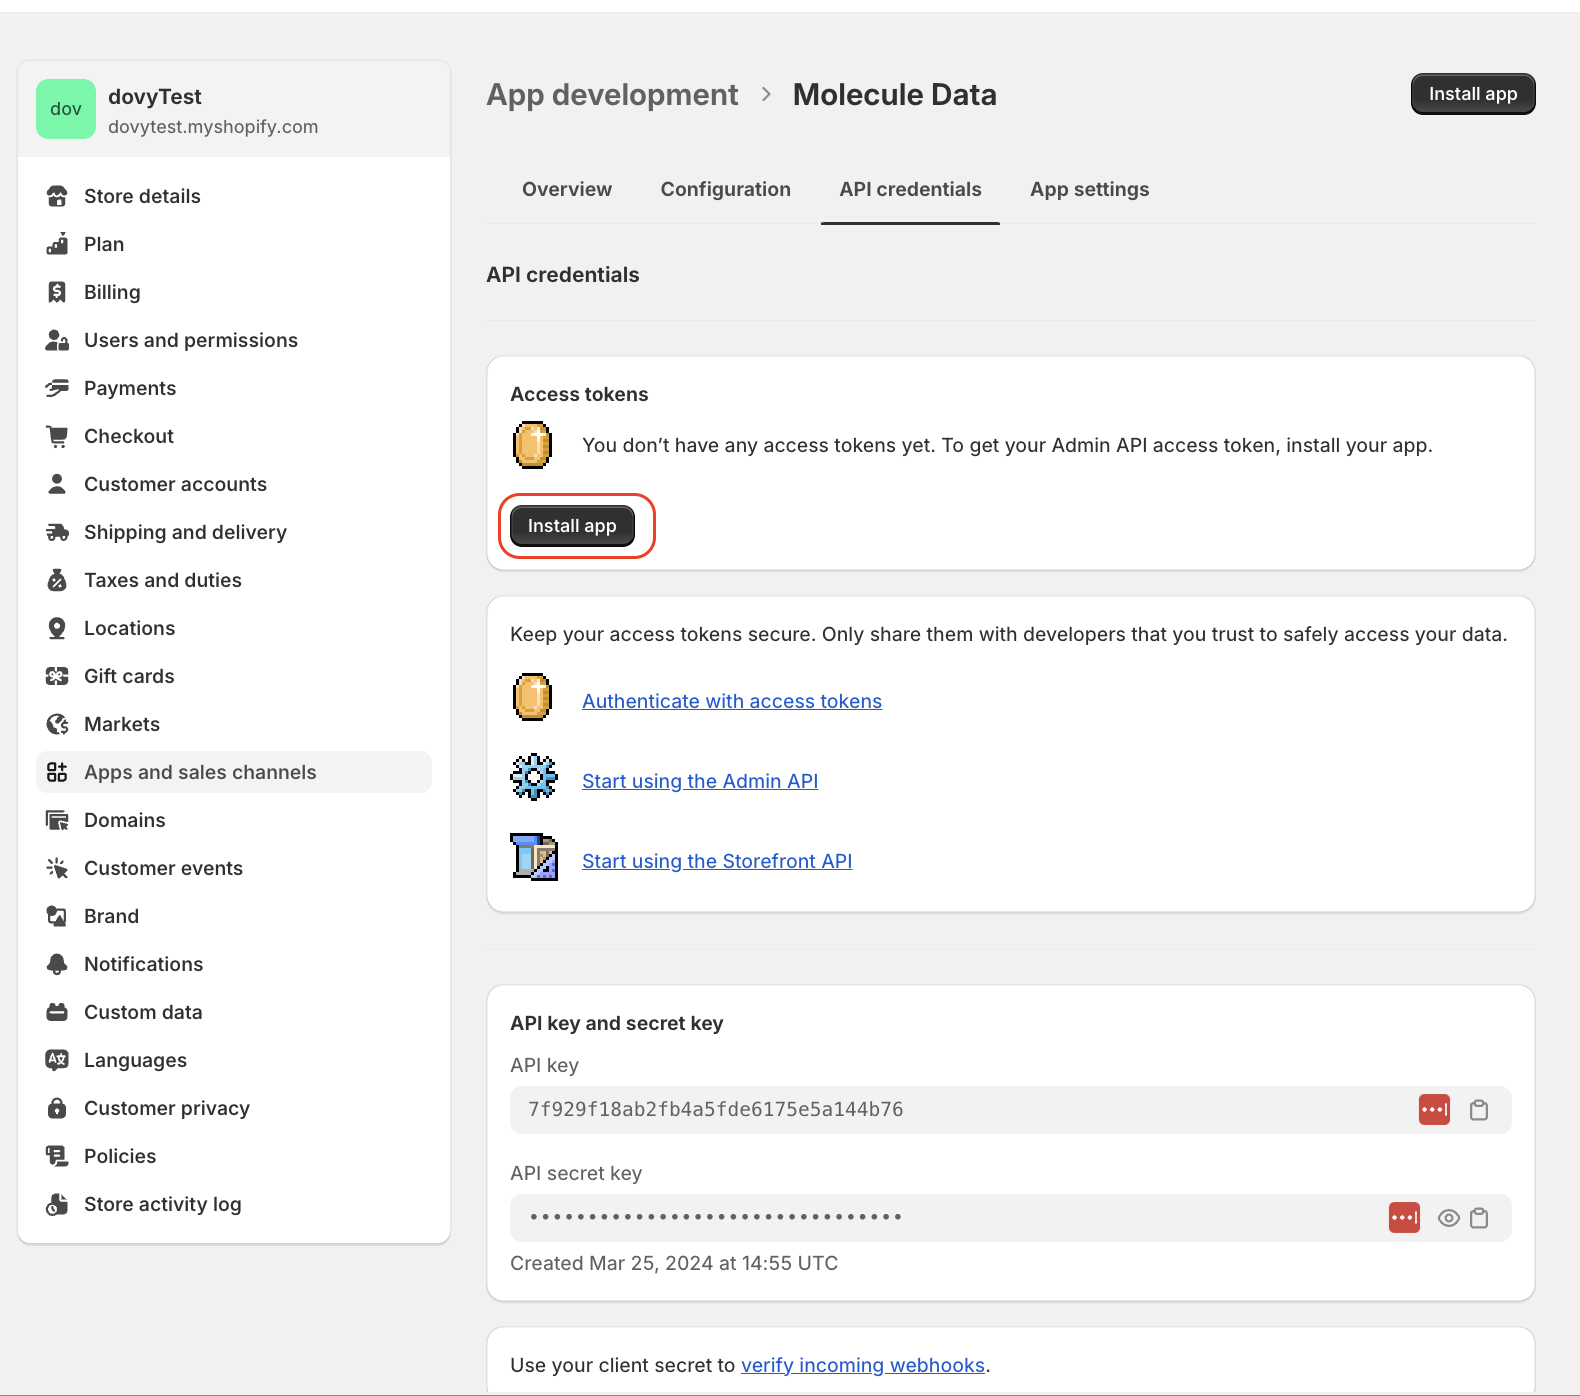Click the App development breadcrumb
The image size is (1580, 1396).
tap(612, 95)
